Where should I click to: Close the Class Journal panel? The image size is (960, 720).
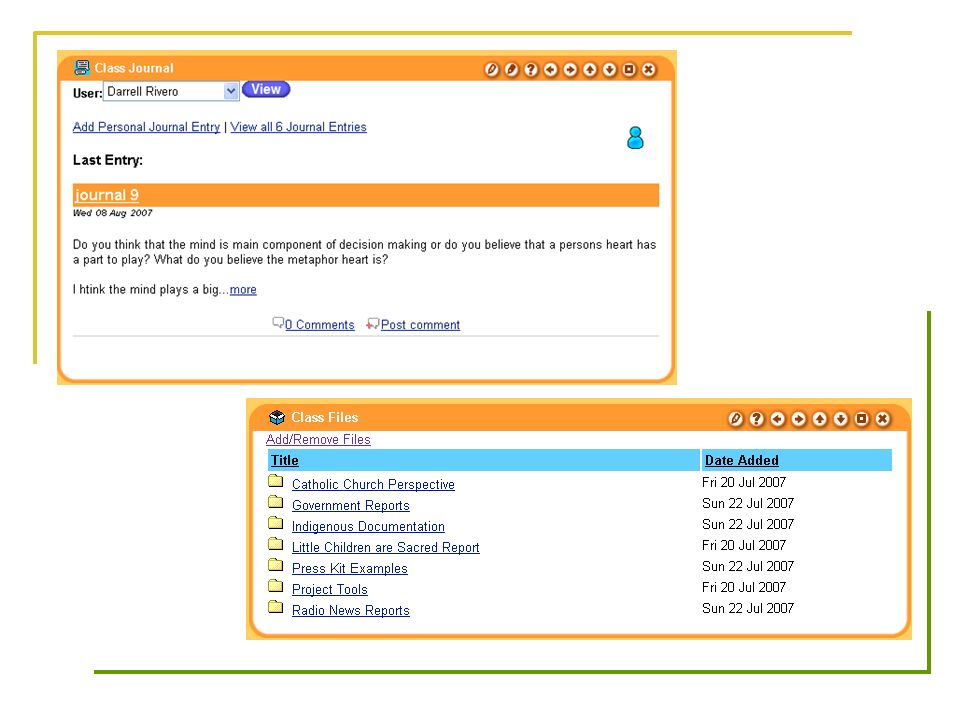coord(648,70)
